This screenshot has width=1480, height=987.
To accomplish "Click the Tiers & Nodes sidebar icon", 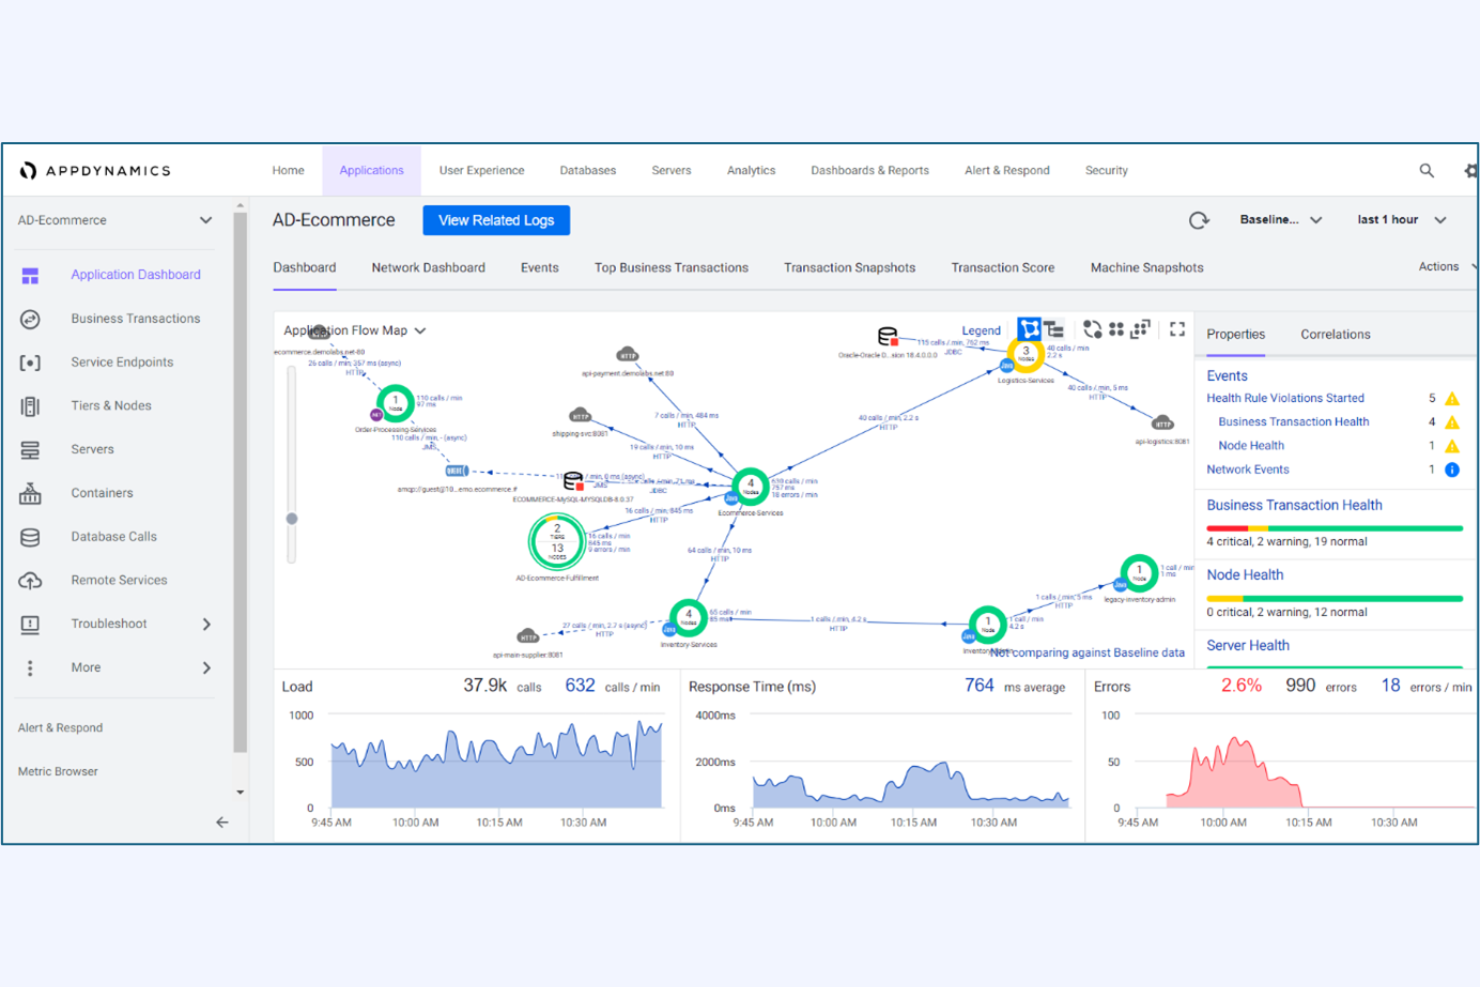I will [x=30, y=405].
